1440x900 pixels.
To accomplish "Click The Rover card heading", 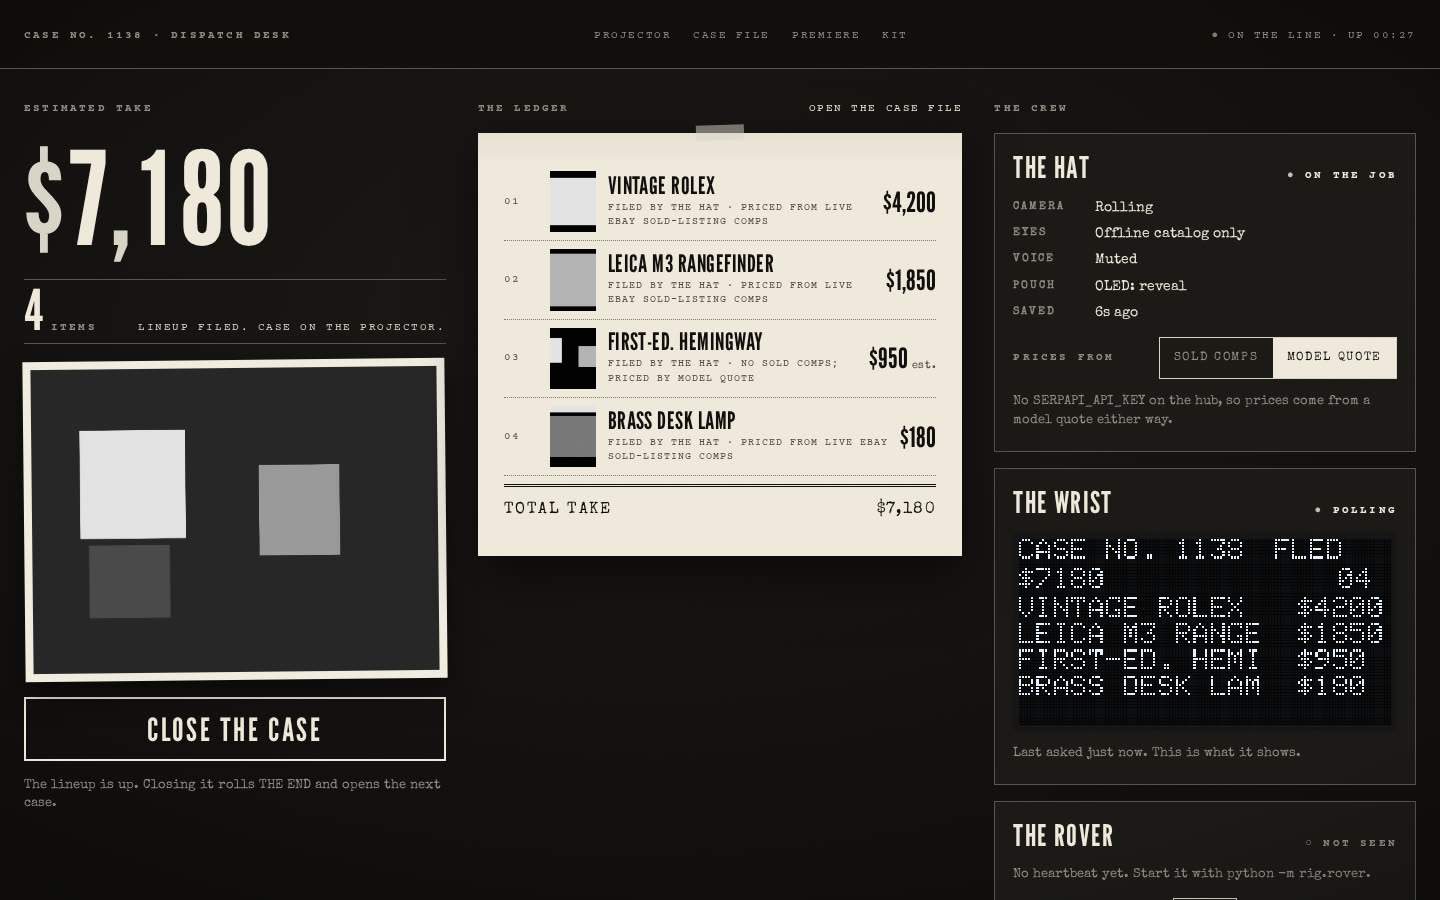I will [1063, 836].
